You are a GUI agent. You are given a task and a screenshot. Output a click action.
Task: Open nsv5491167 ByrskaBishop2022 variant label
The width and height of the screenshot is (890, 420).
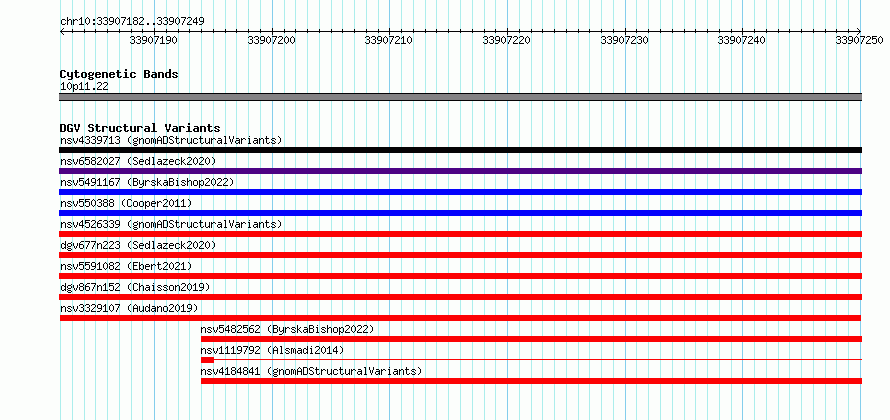pos(147,182)
